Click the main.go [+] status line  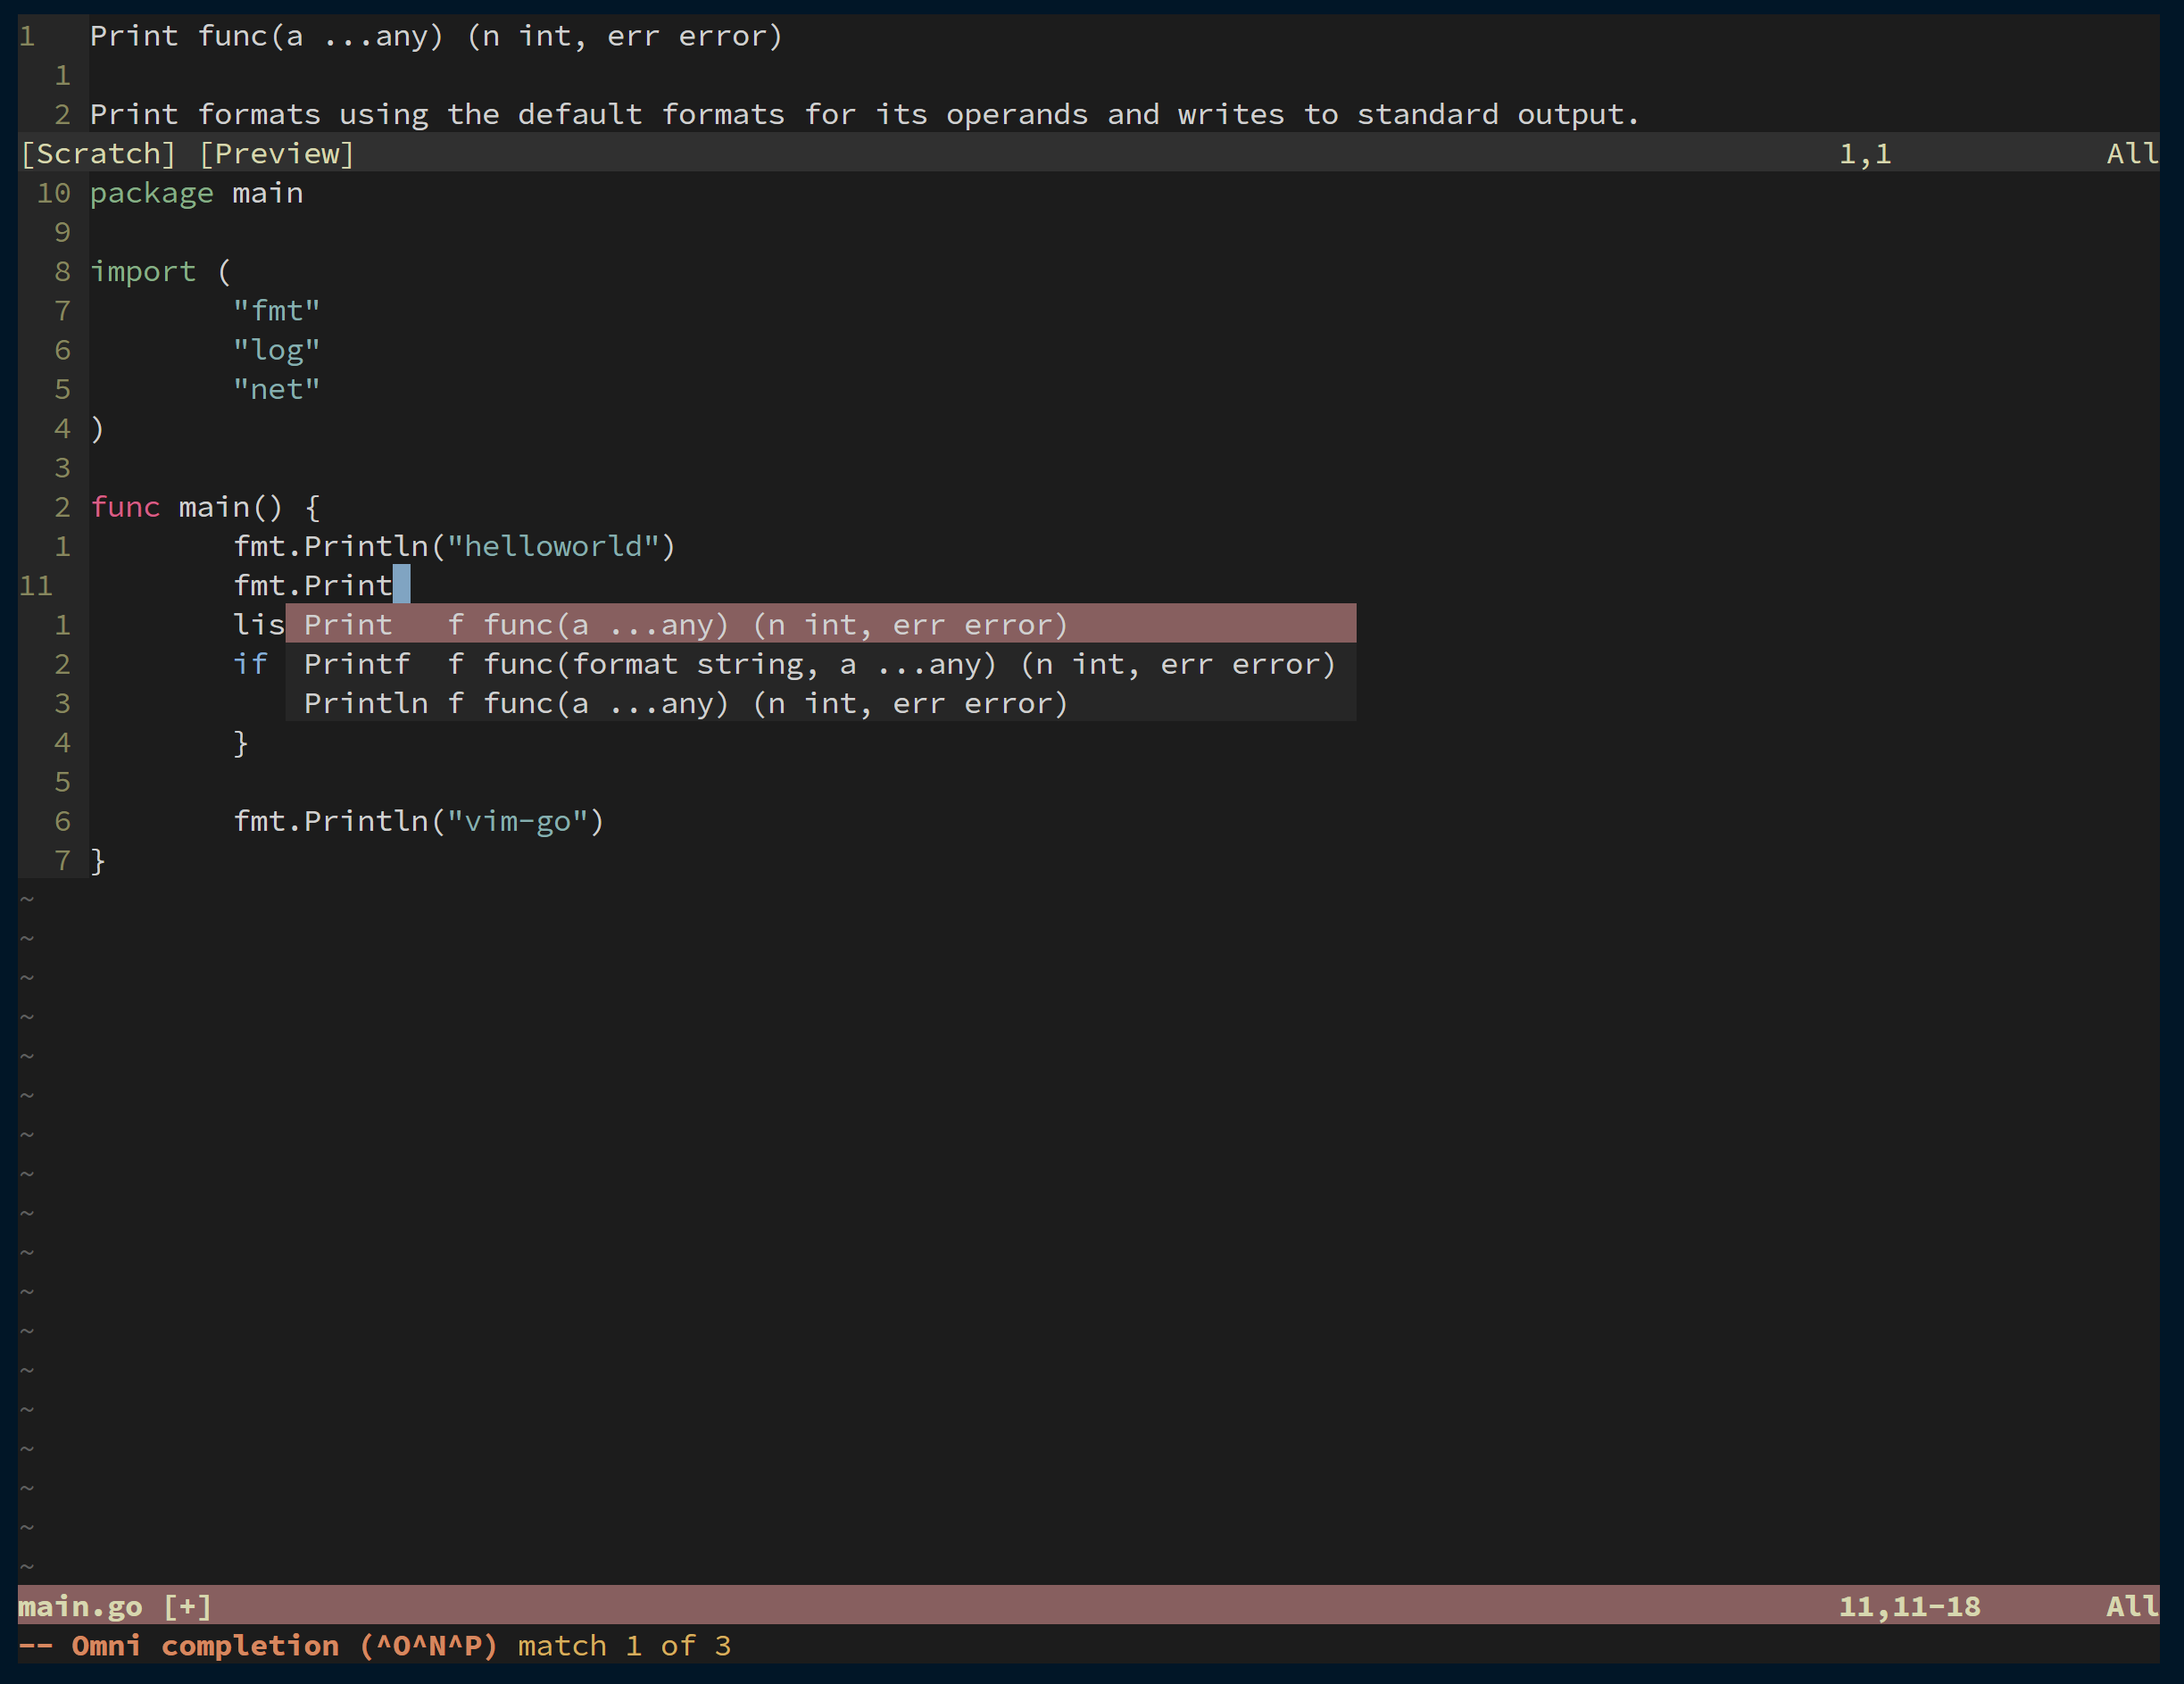click(115, 1607)
